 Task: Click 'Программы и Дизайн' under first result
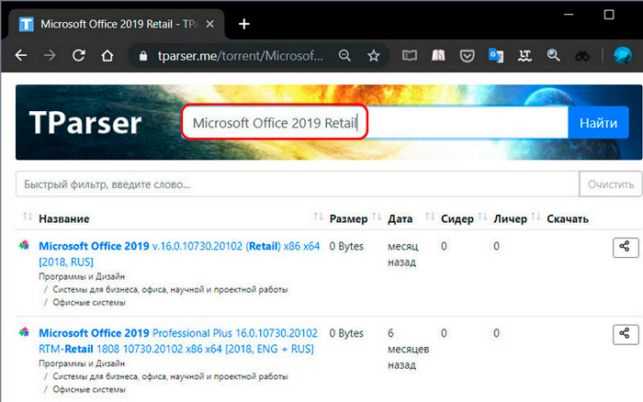[82, 276]
